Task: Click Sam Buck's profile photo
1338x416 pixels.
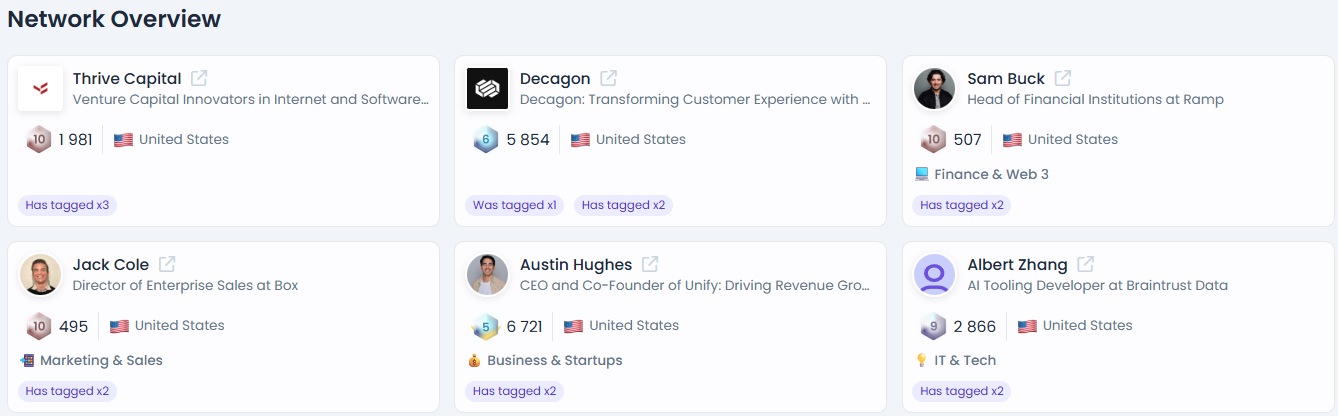Action: tap(934, 89)
